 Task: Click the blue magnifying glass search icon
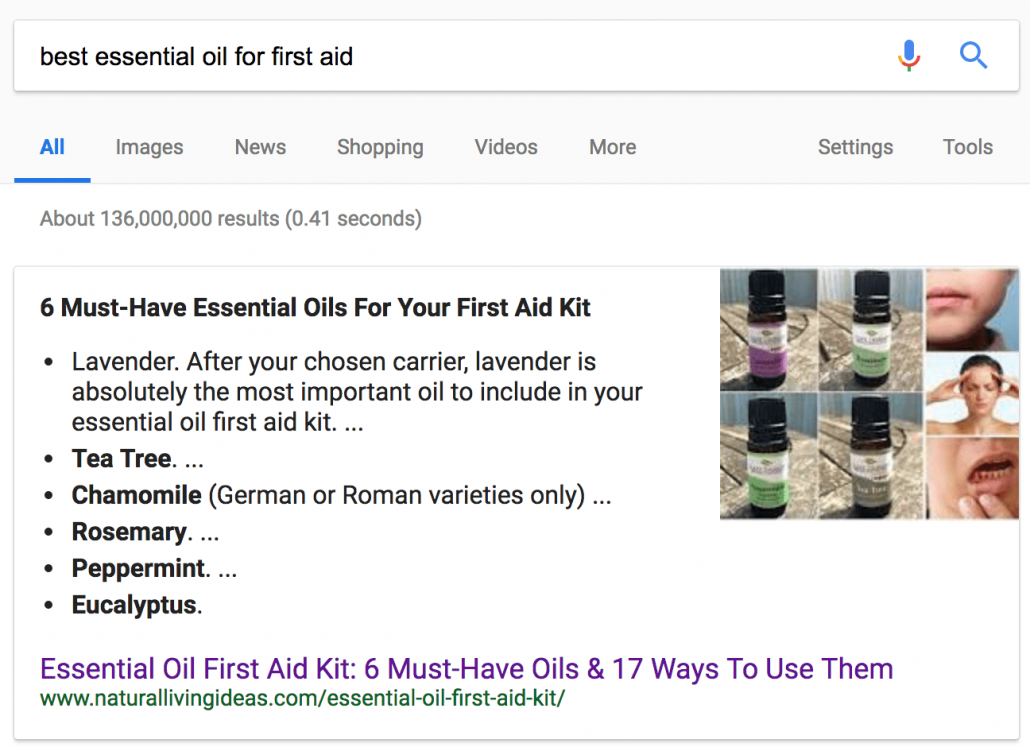tap(973, 56)
